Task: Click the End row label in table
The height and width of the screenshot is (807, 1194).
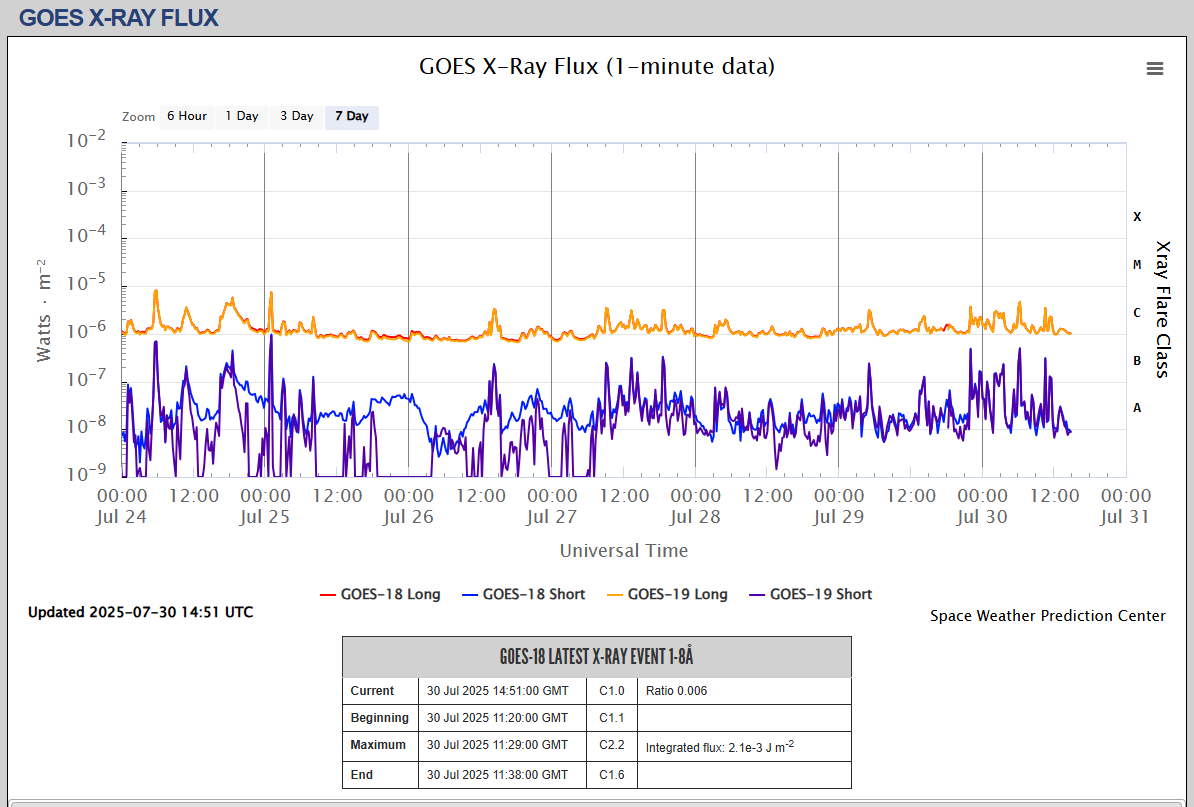Action: 380,775
